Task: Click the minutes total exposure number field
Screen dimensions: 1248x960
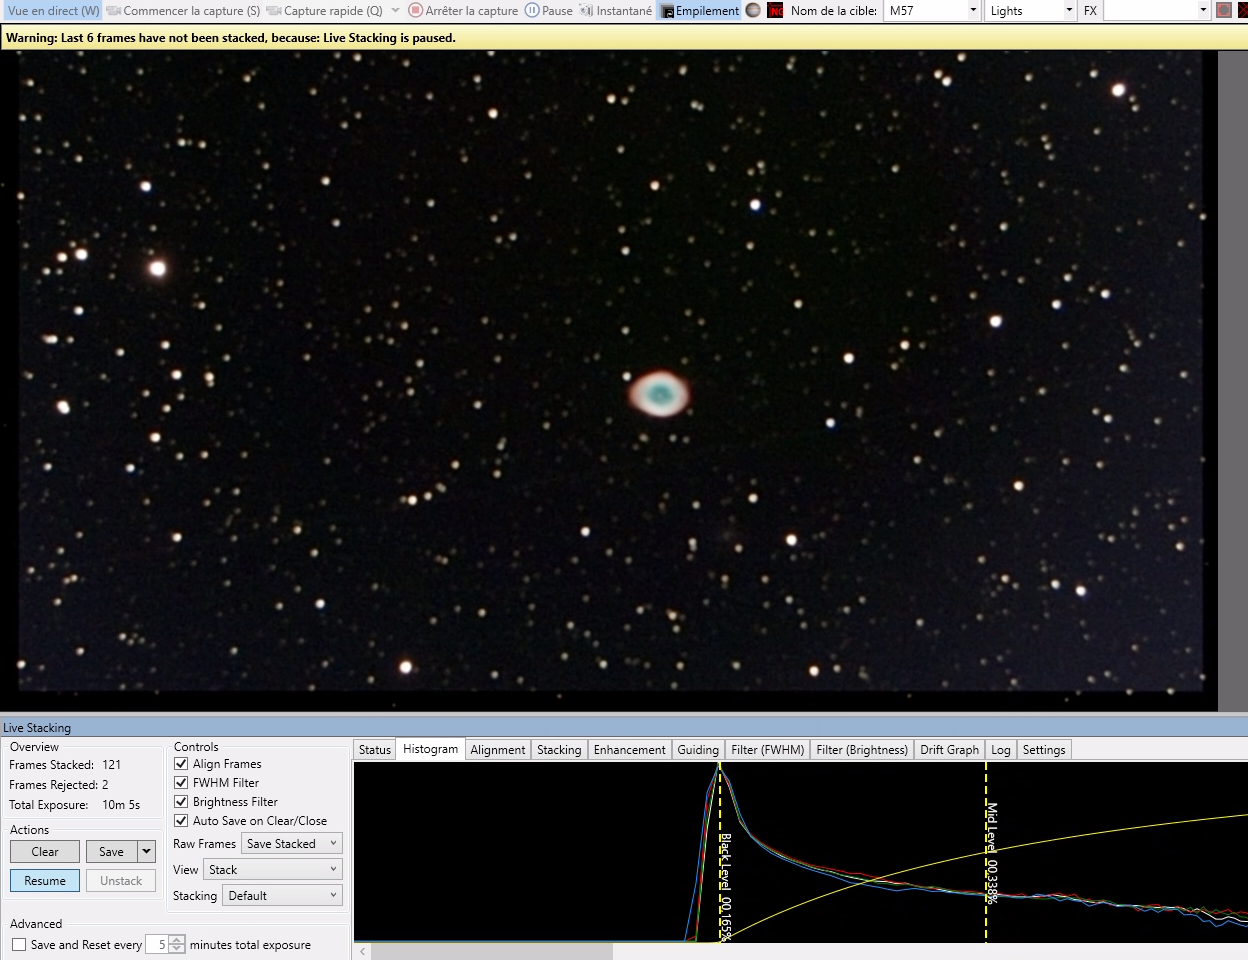Action: coord(157,945)
